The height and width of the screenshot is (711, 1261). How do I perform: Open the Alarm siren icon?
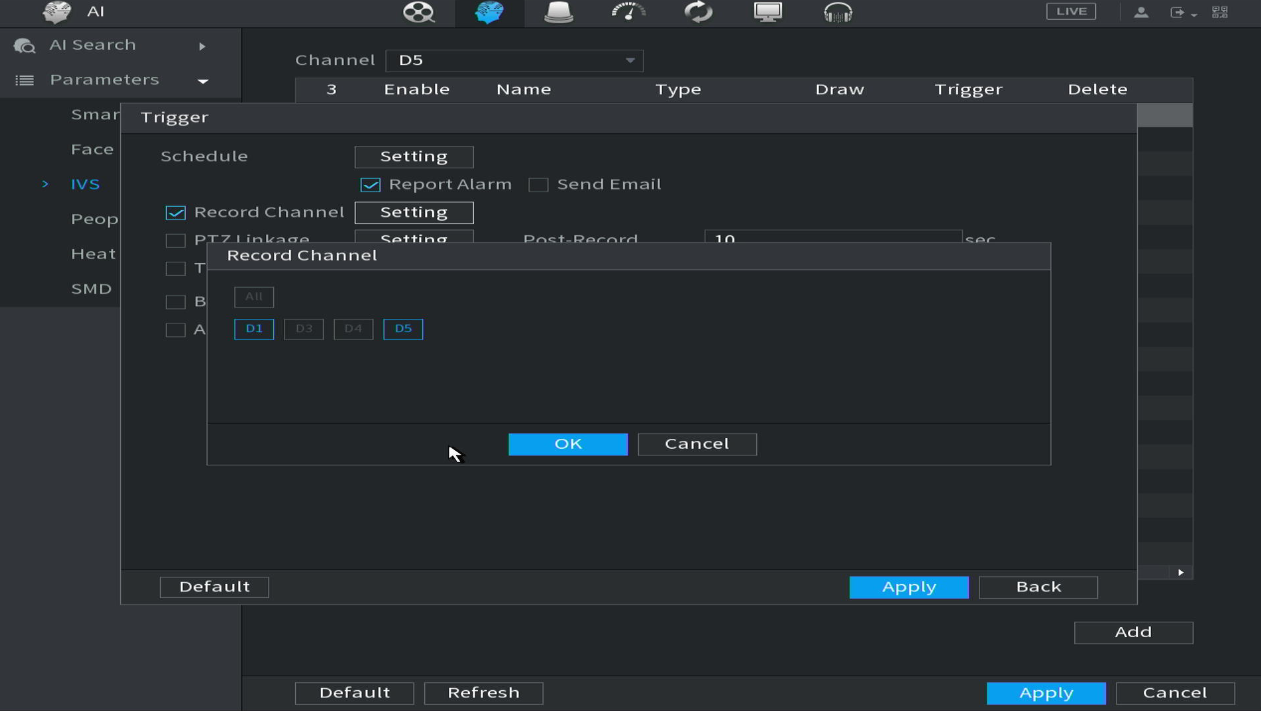(x=558, y=12)
